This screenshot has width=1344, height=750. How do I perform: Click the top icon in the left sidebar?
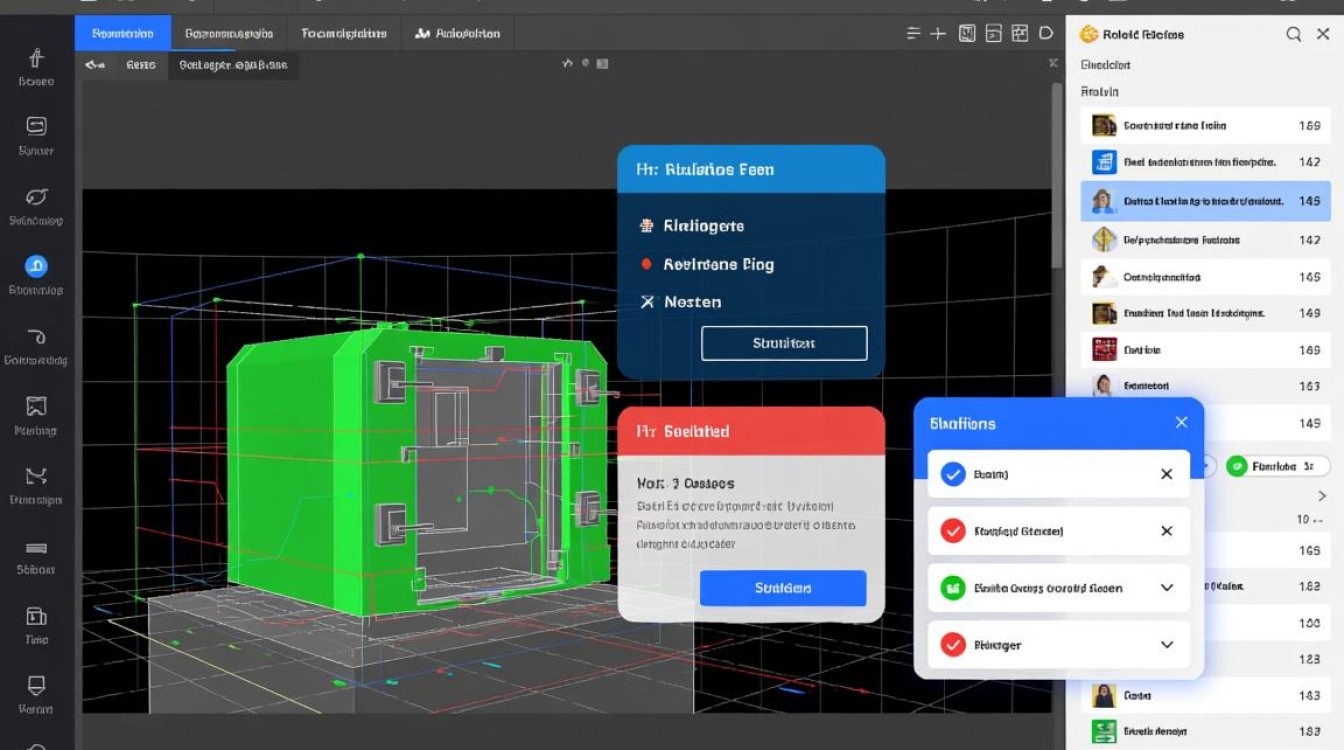click(x=36, y=58)
